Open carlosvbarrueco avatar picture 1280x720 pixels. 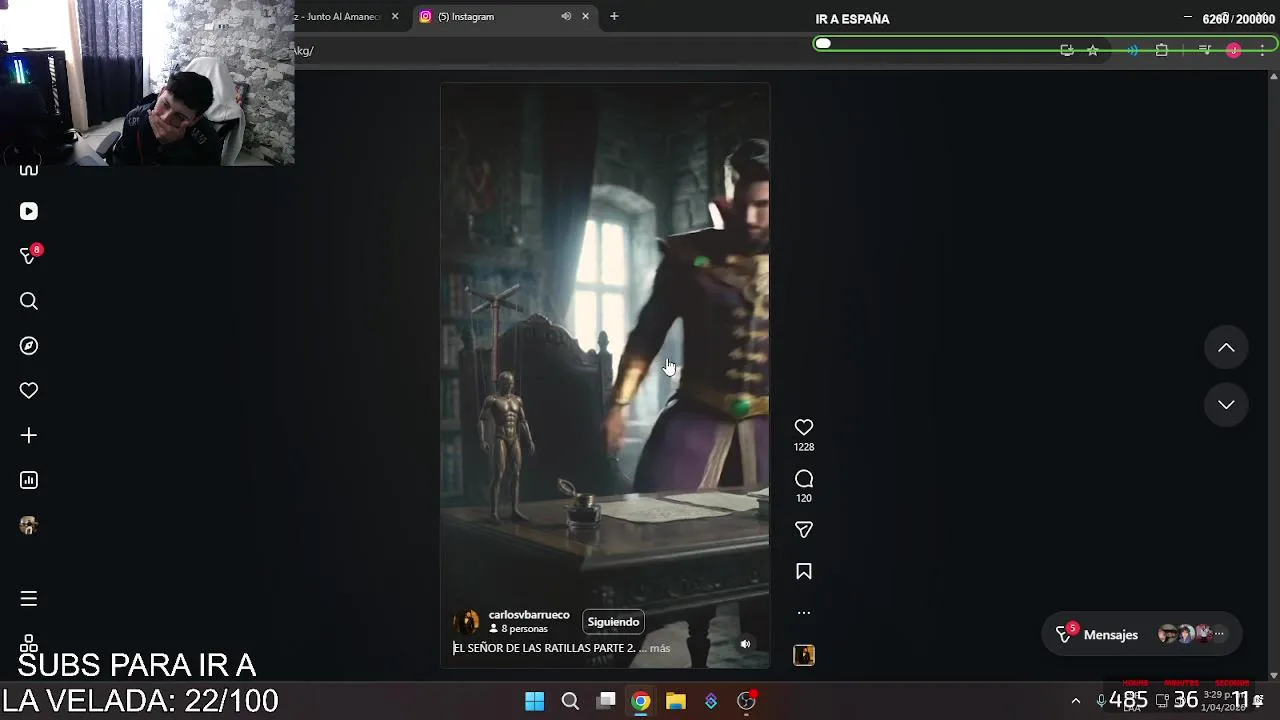click(x=466, y=622)
